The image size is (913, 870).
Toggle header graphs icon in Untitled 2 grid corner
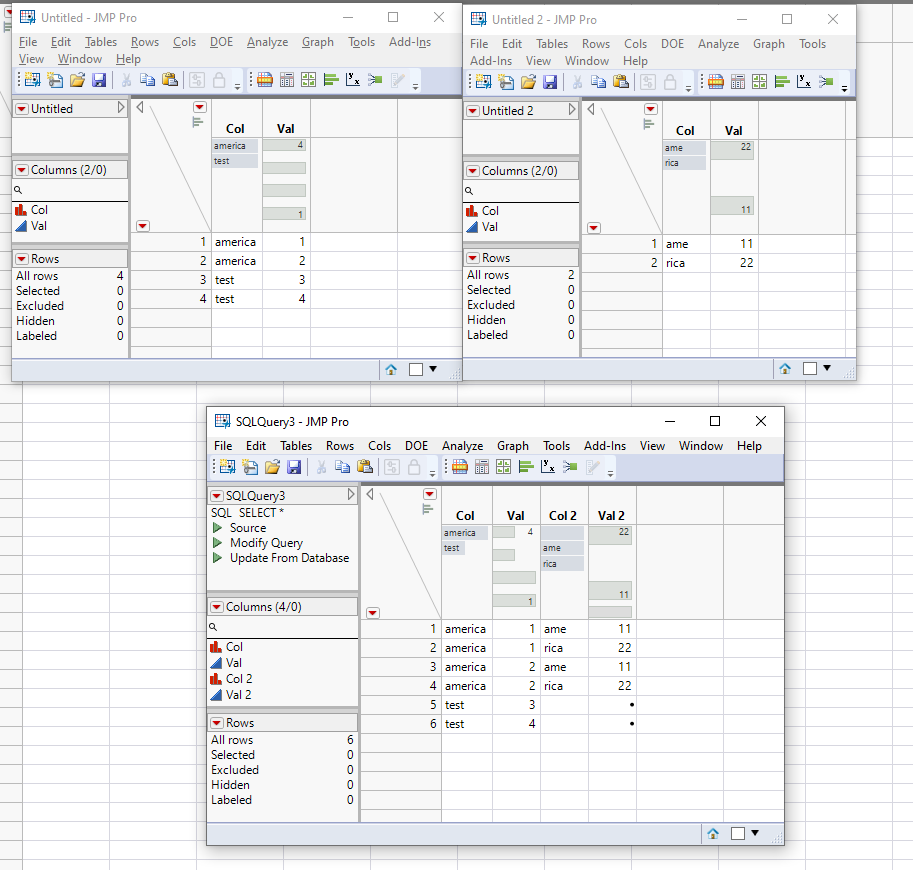pos(649,124)
